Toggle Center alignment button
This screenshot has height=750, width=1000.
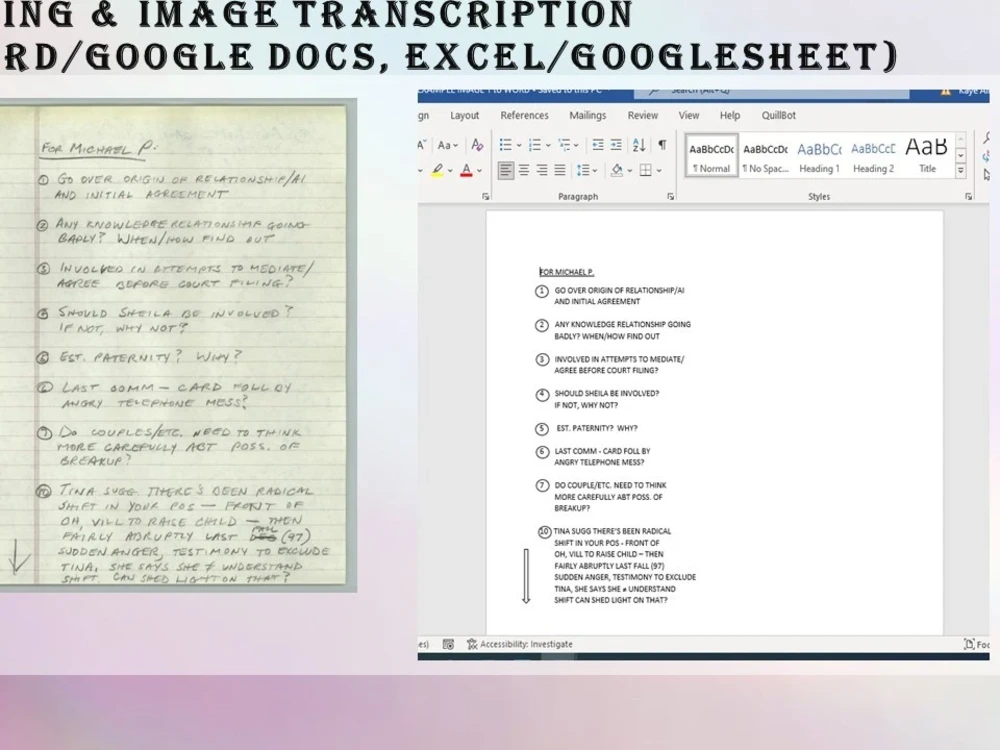tap(524, 170)
